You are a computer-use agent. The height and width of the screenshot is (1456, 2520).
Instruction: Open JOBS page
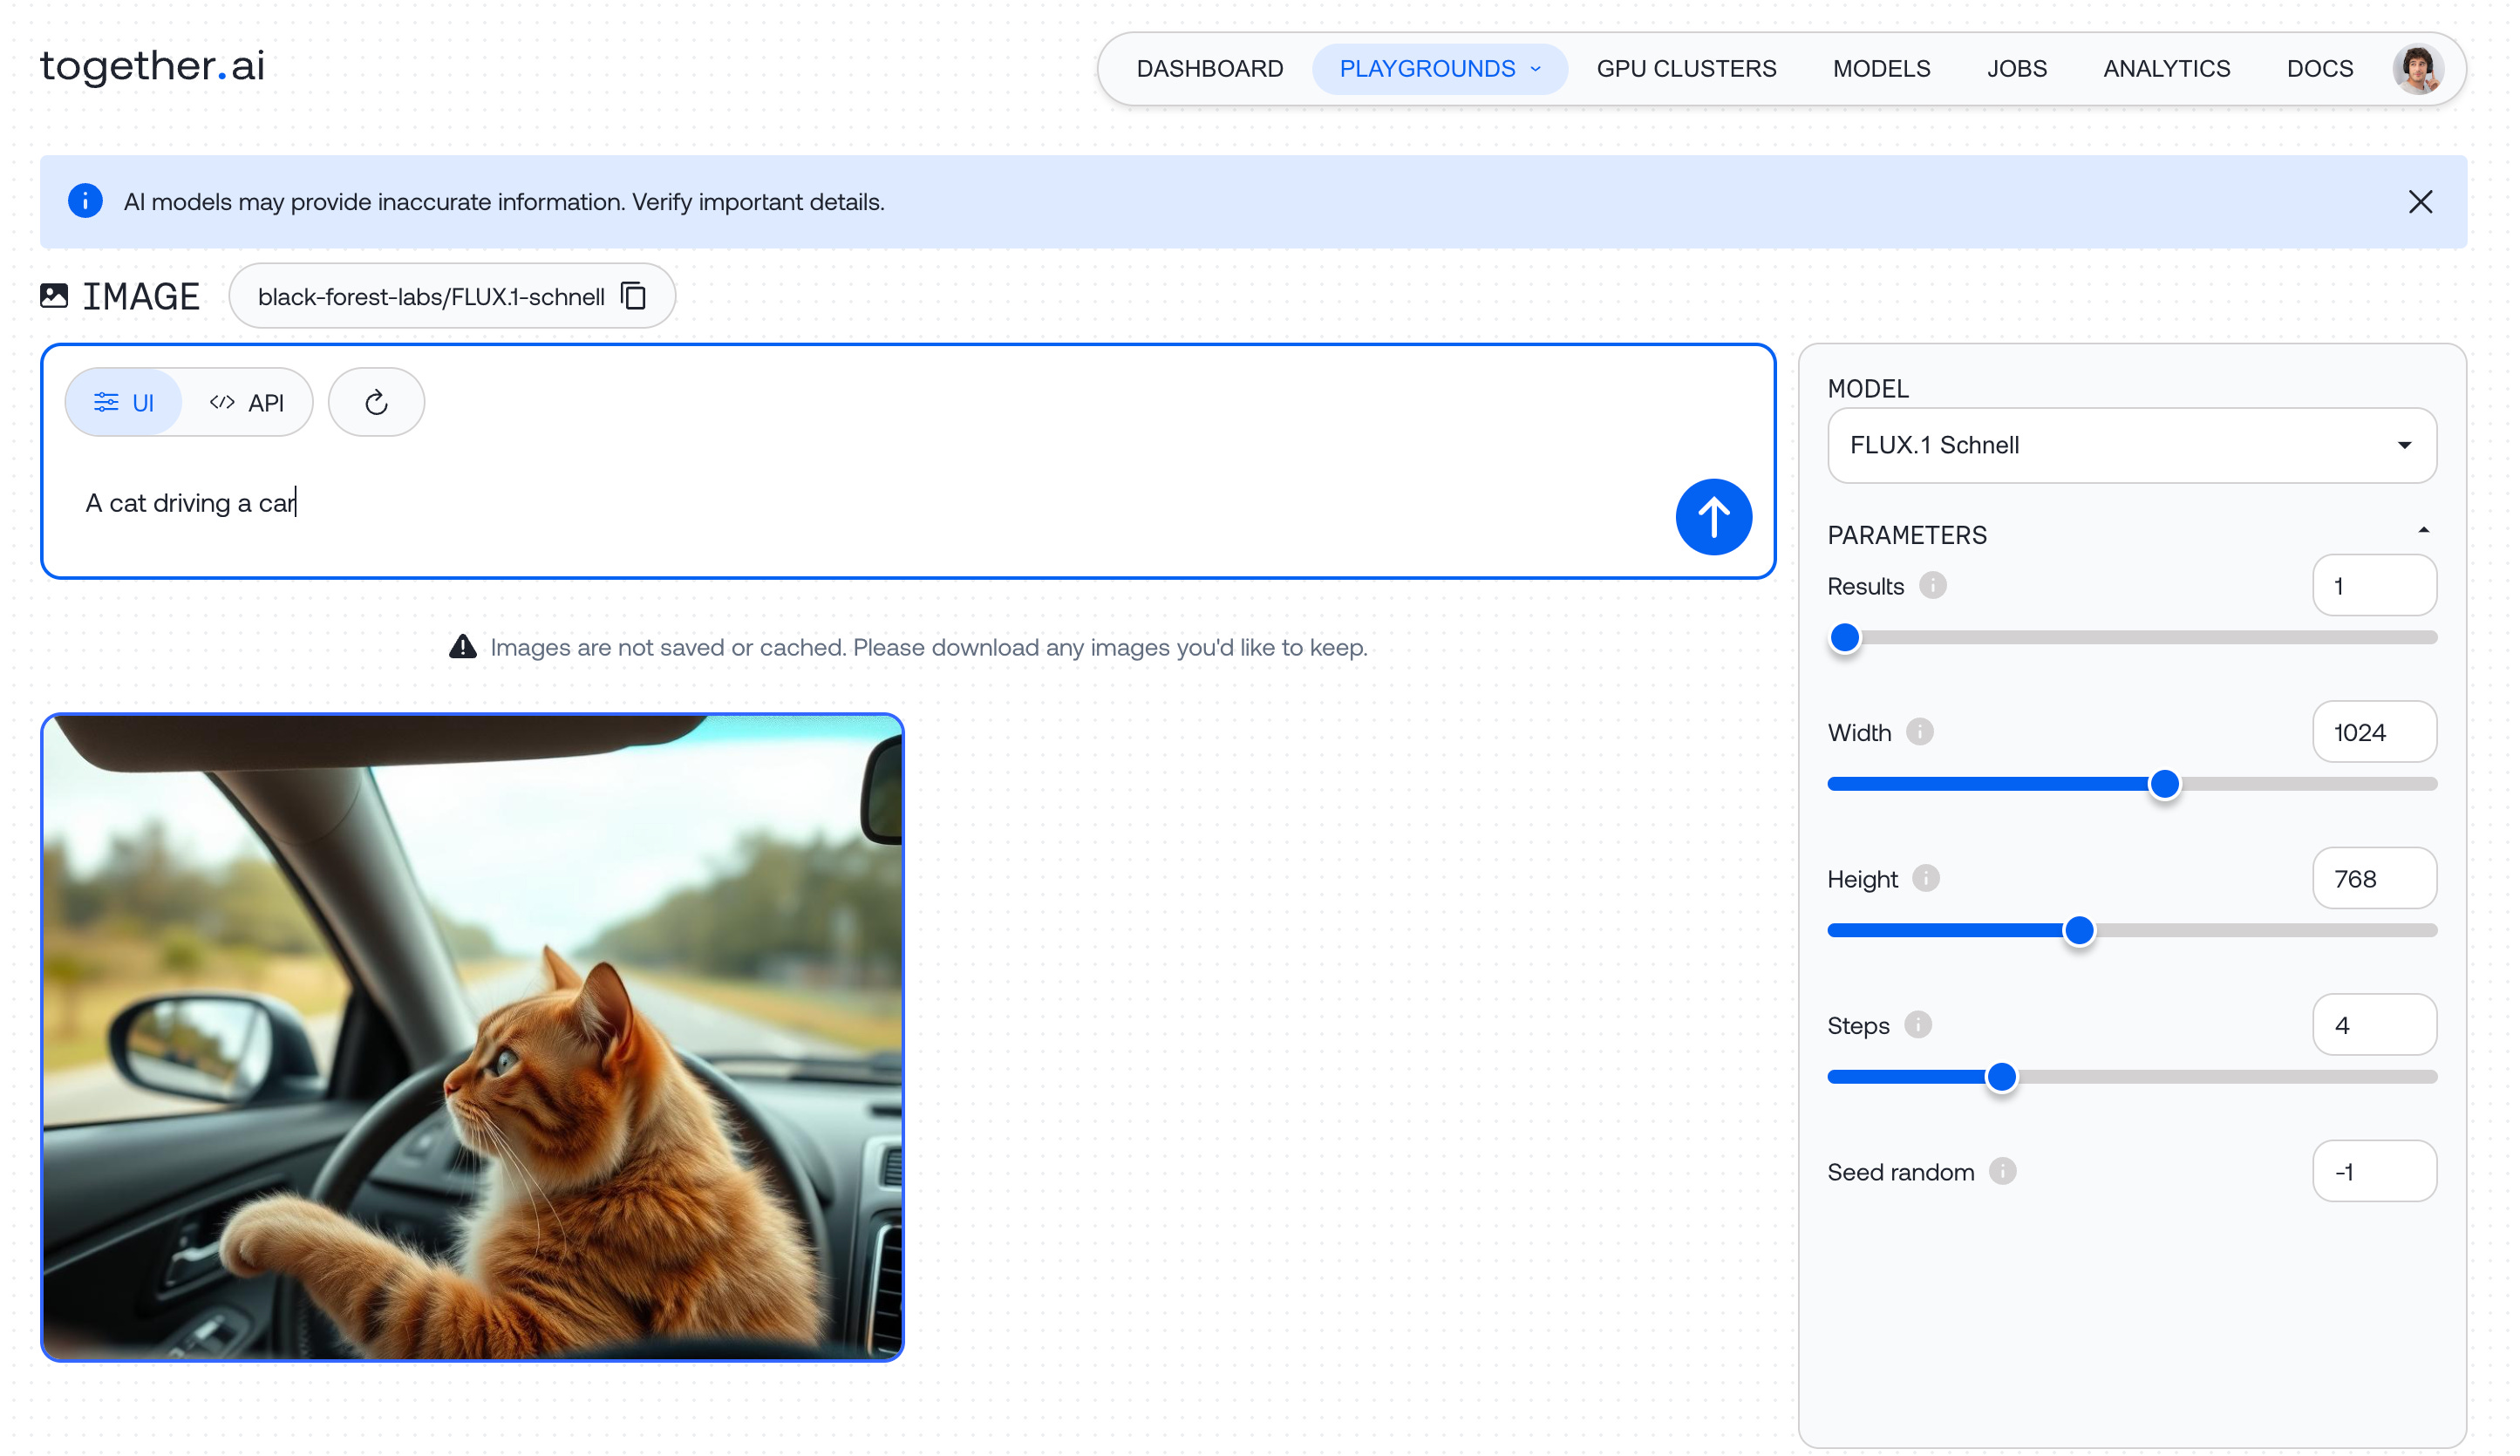2016,69
